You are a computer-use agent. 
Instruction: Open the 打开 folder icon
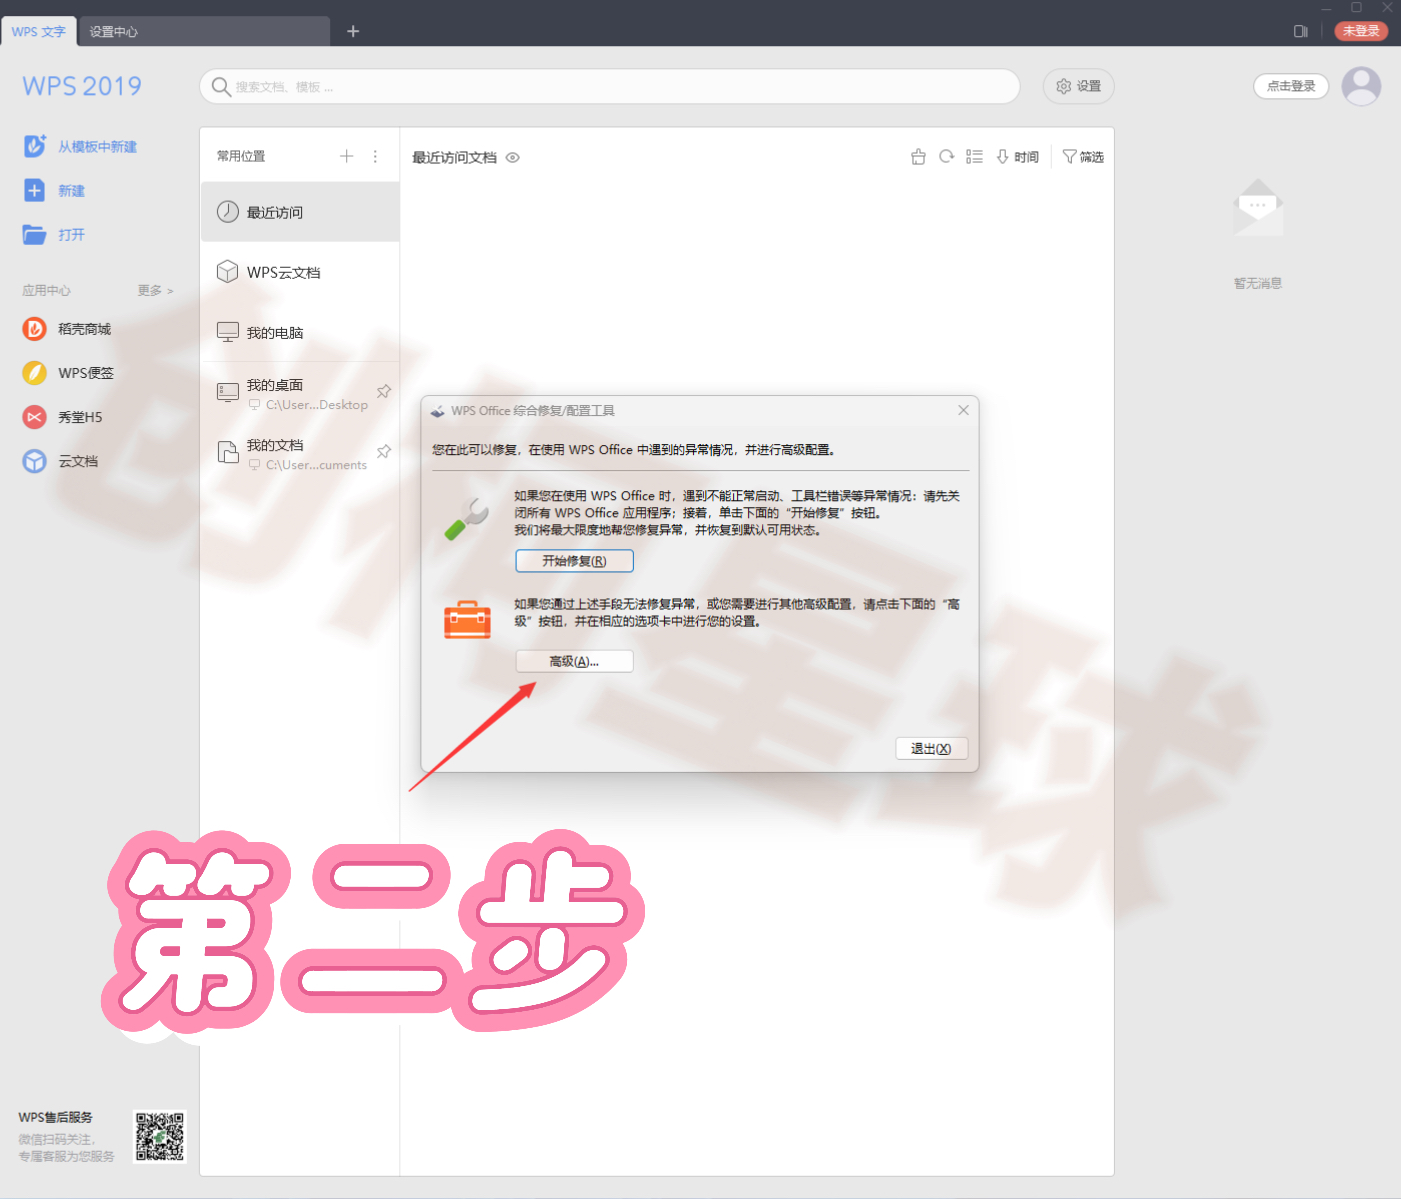35,234
